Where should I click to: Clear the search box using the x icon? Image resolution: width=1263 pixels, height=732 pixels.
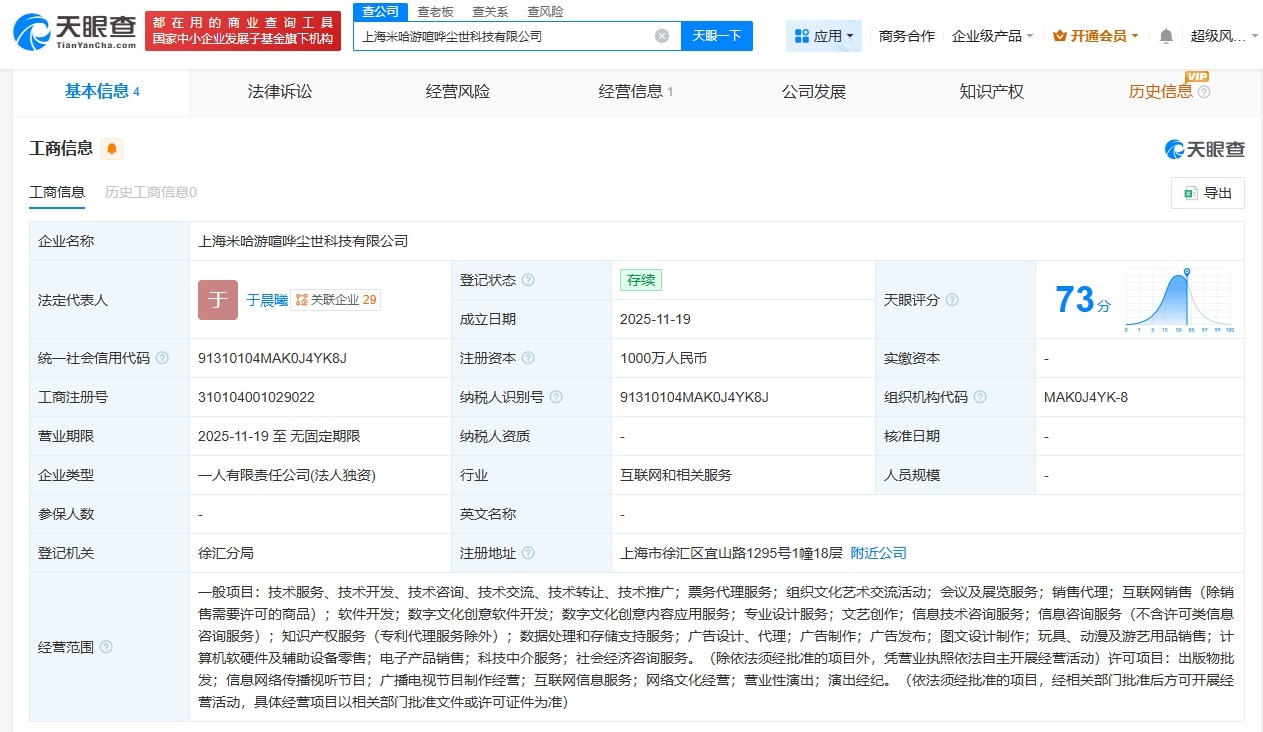(660, 35)
